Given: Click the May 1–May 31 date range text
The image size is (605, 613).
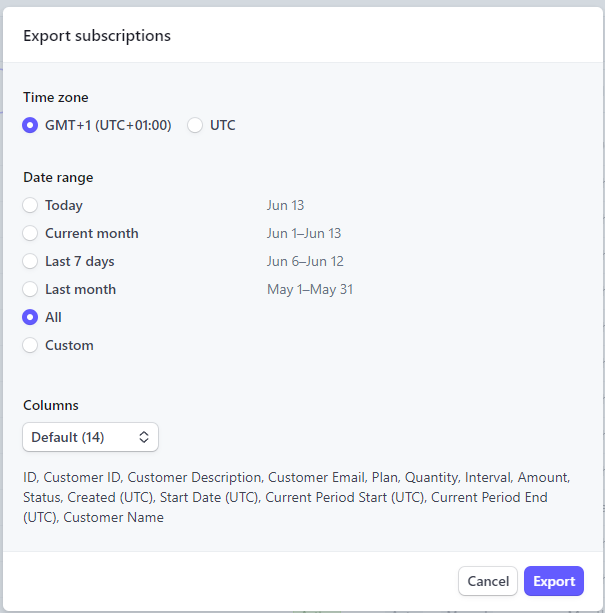Looking at the screenshot, I should click(310, 289).
